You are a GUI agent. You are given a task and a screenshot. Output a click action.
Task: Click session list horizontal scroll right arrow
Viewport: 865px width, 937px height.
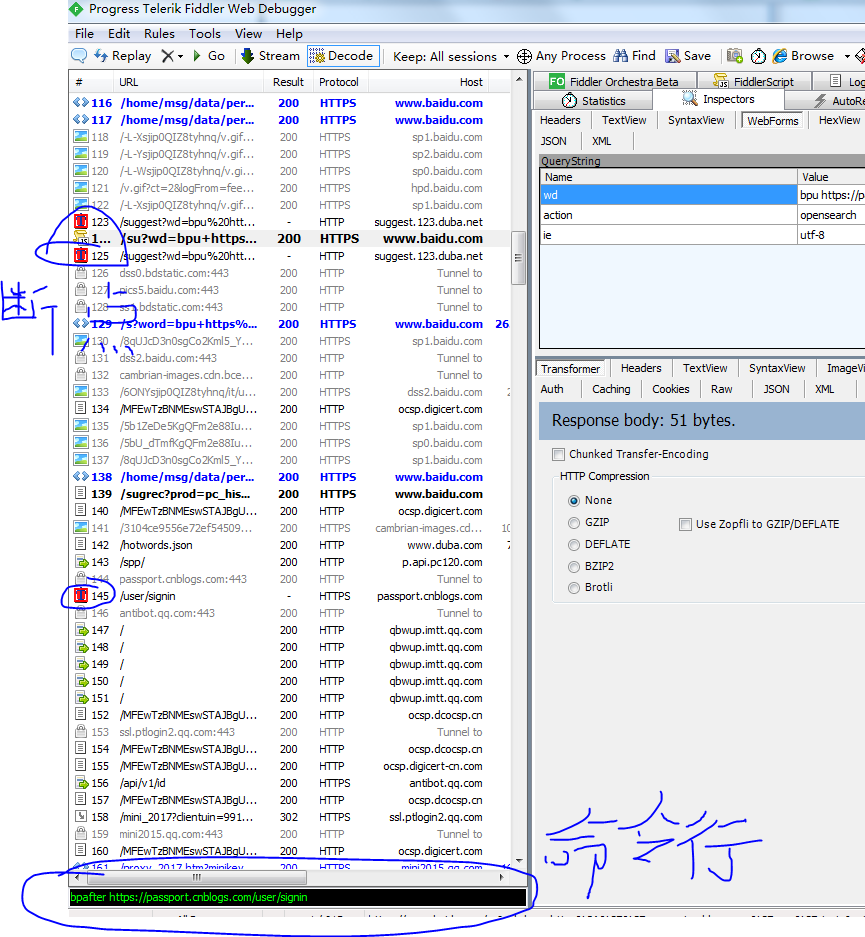coord(501,877)
